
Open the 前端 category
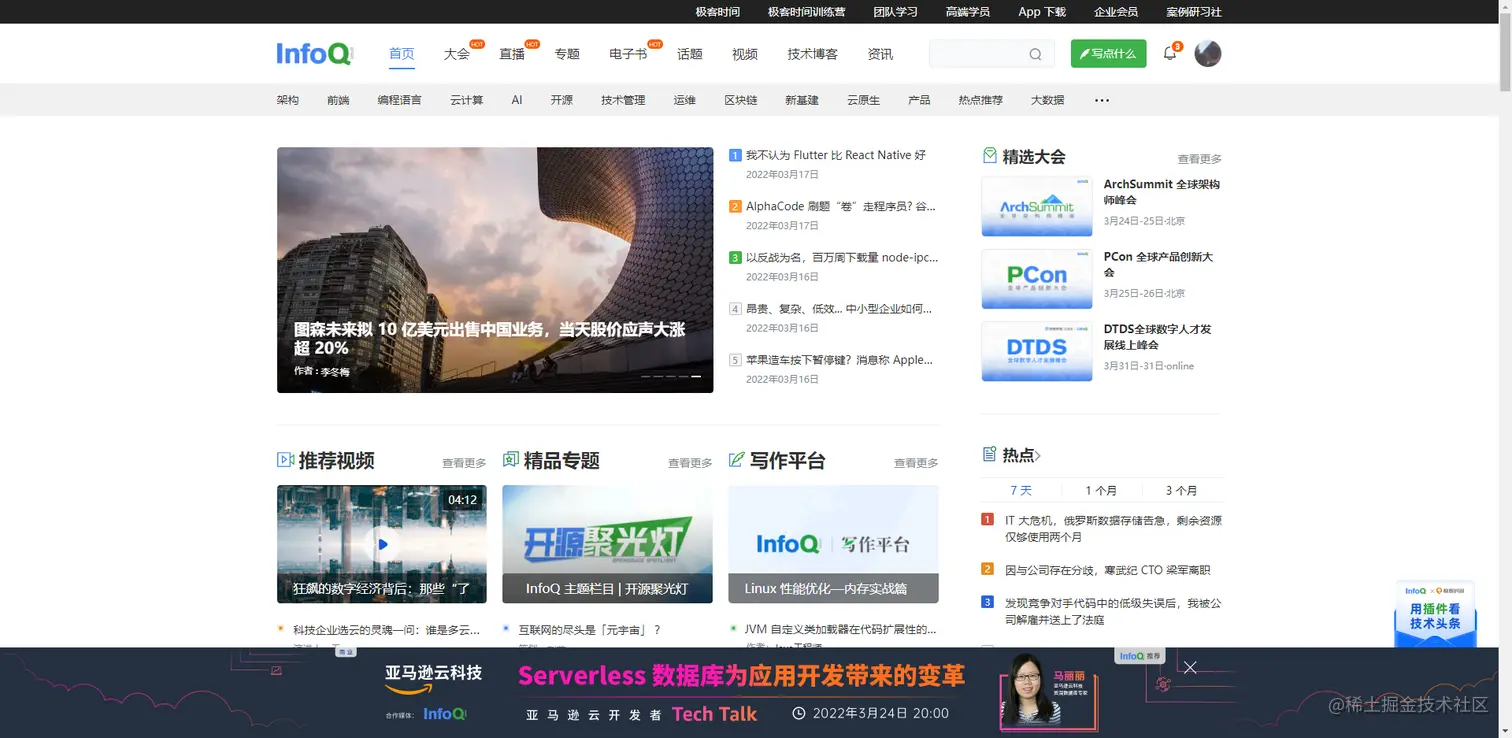tap(338, 100)
